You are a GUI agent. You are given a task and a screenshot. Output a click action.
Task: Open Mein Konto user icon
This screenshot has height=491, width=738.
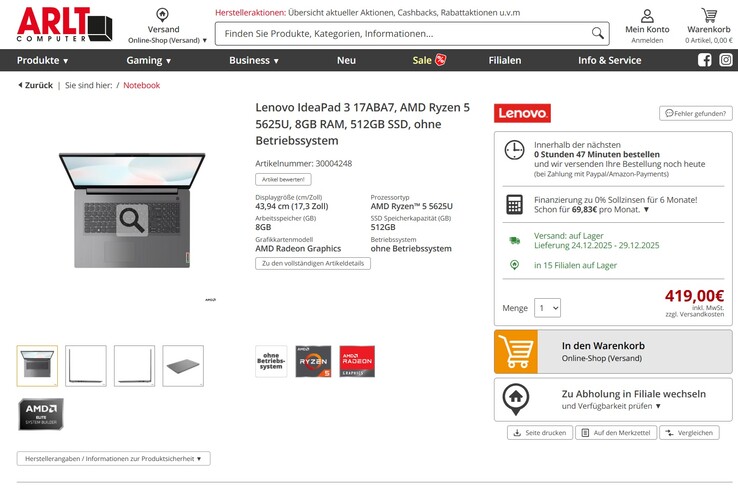(647, 16)
